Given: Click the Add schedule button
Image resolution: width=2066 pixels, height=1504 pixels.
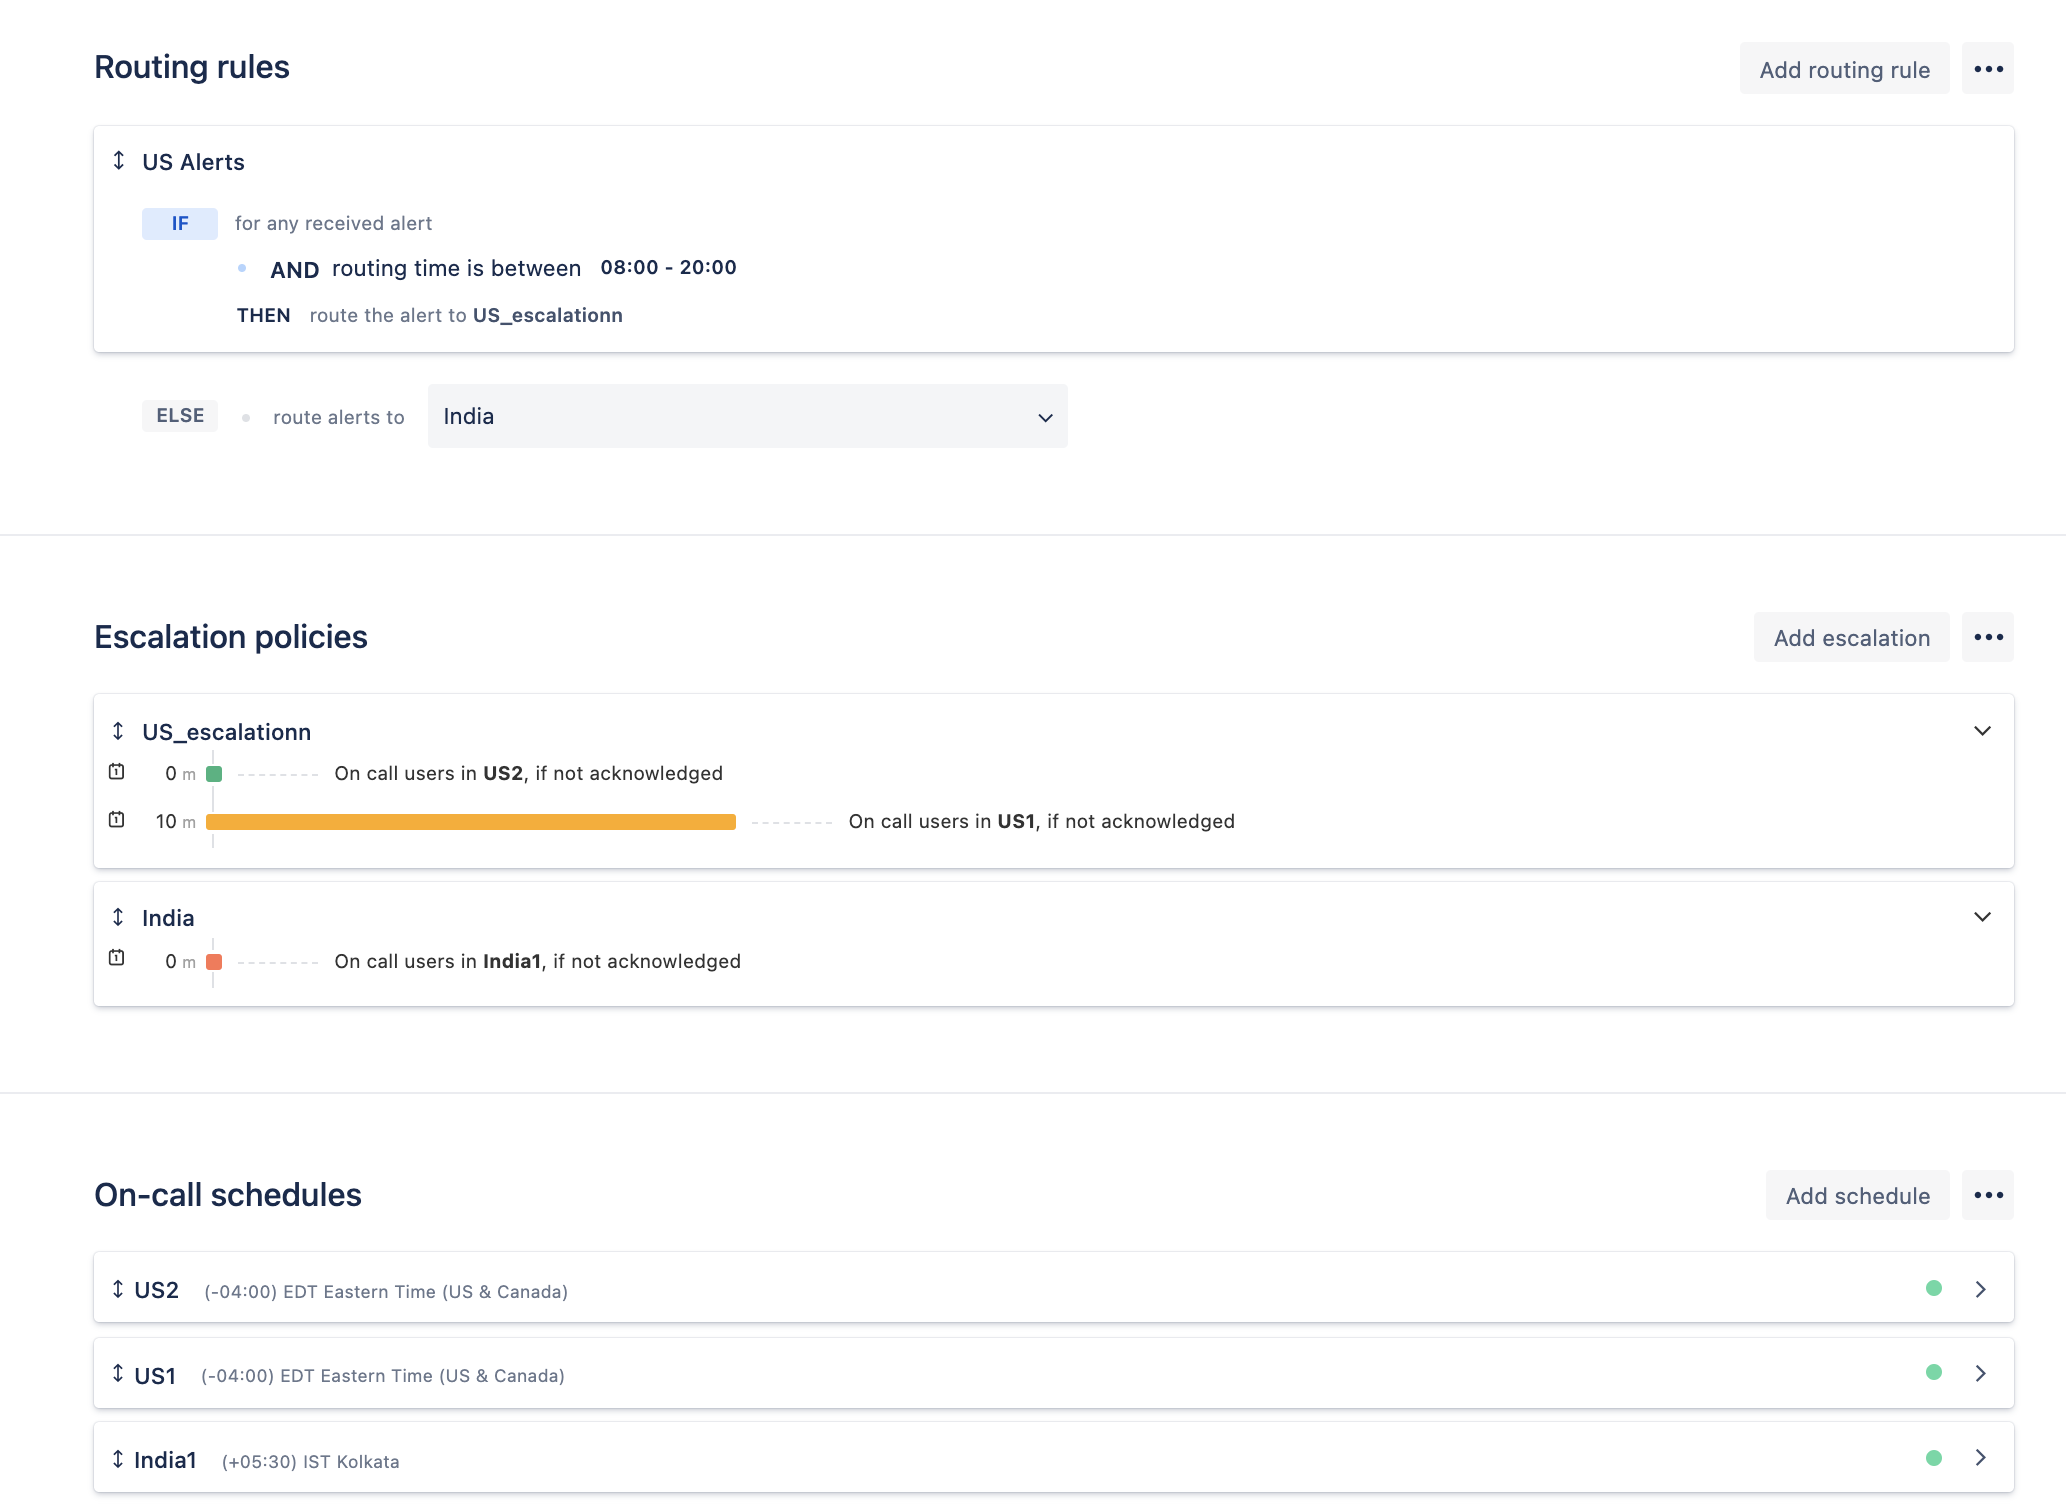Looking at the screenshot, I should coord(1858,1195).
